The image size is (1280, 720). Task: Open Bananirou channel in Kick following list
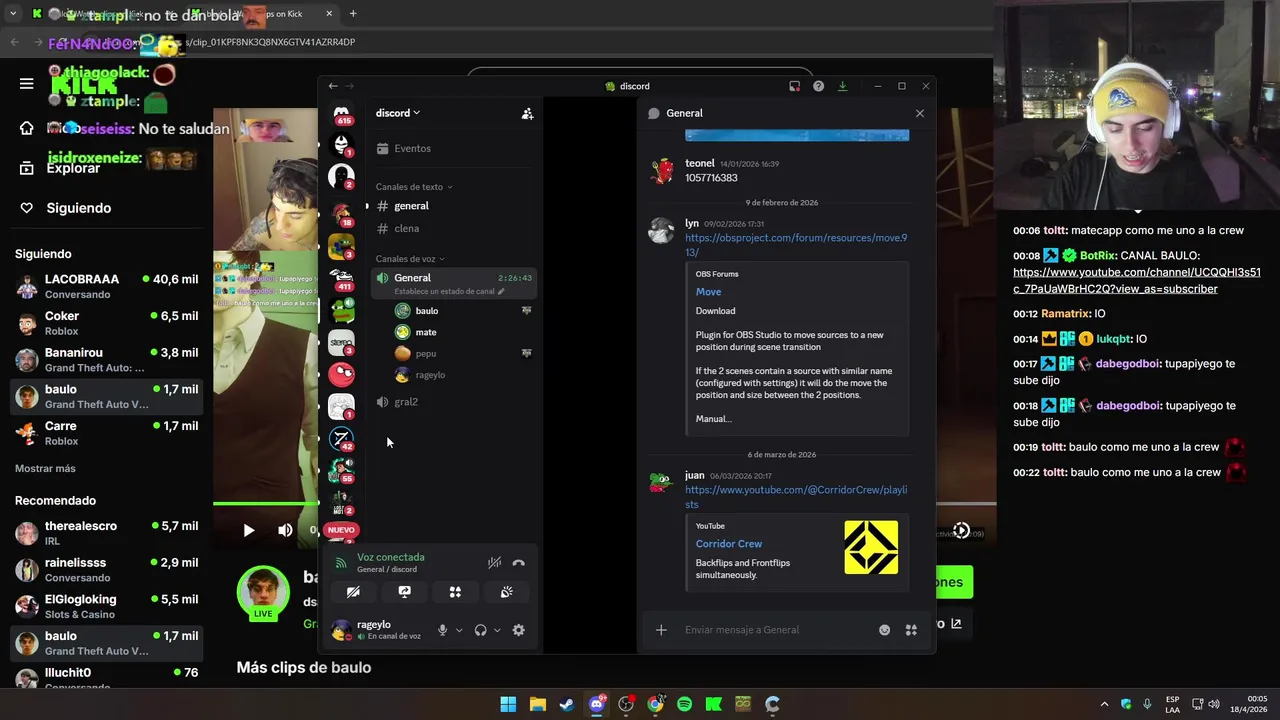[x=107, y=360]
